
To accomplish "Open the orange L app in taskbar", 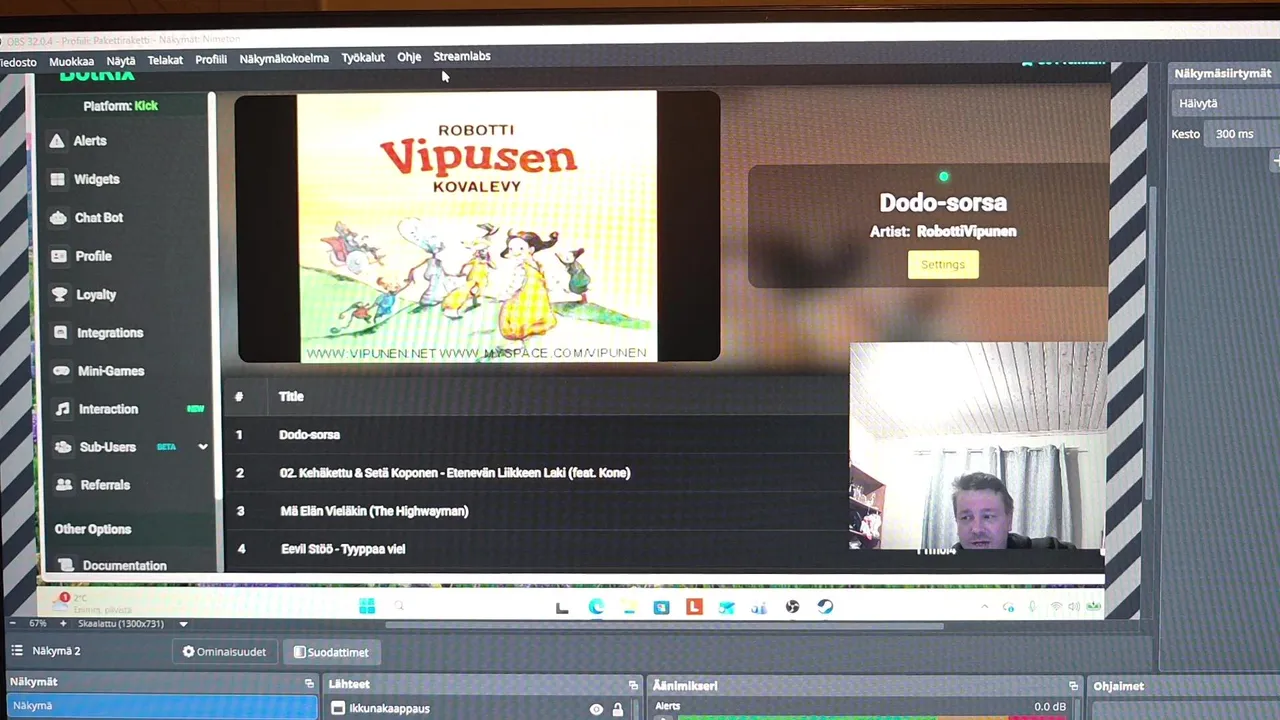I will pos(694,607).
